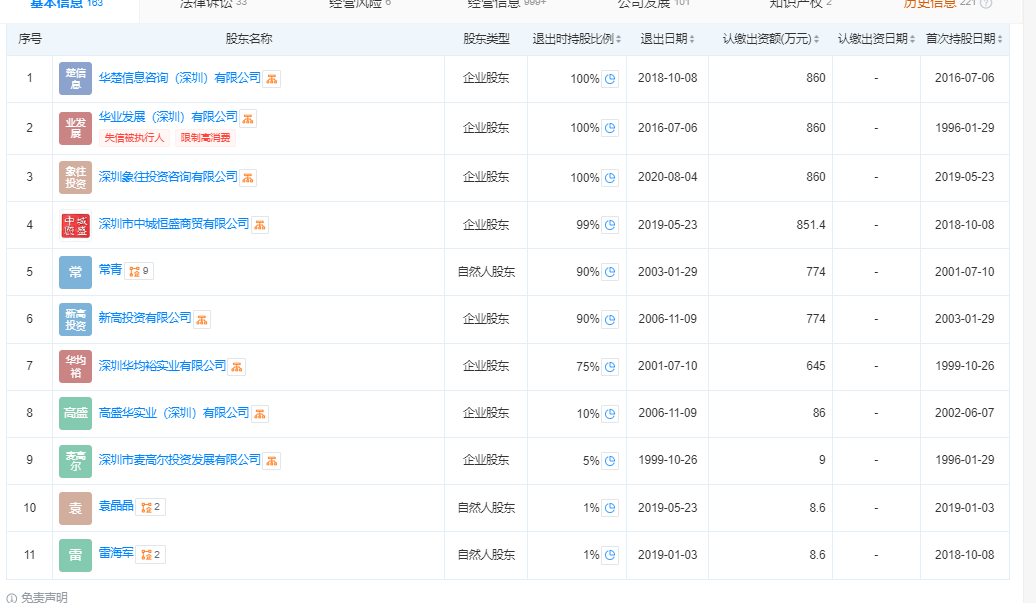1036x603 pixels.
Task: Click the clock icon next to 5%
Action: pyautogui.click(x=610, y=461)
